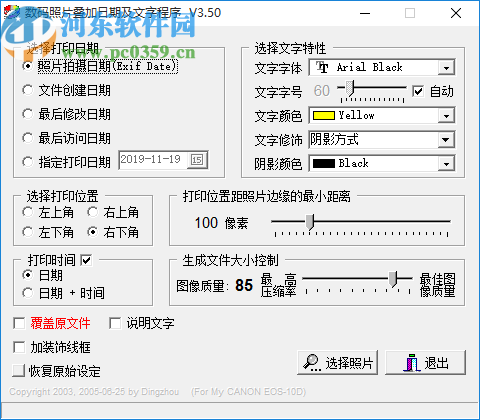Screen dimensions: 480x420
Task: Check 恢复原始设定 option
Action: pyautogui.click(x=19, y=371)
